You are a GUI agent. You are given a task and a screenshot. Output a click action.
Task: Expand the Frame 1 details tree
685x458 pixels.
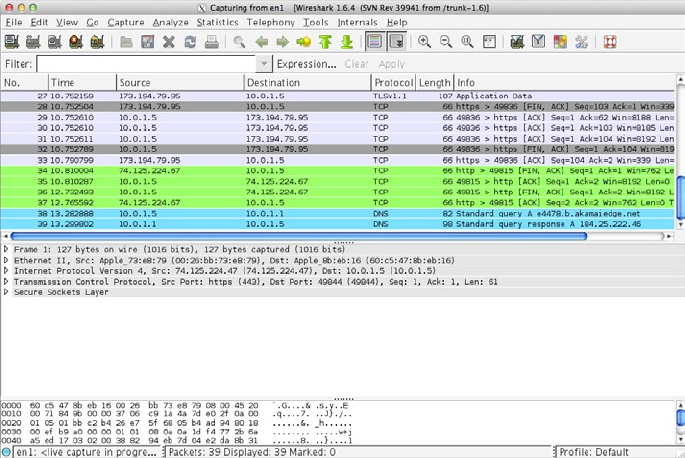pyautogui.click(x=6, y=250)
